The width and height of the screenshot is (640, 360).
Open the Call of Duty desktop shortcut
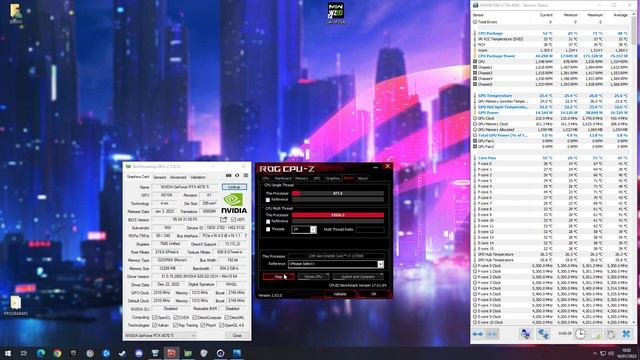click(x=336, y=13)
